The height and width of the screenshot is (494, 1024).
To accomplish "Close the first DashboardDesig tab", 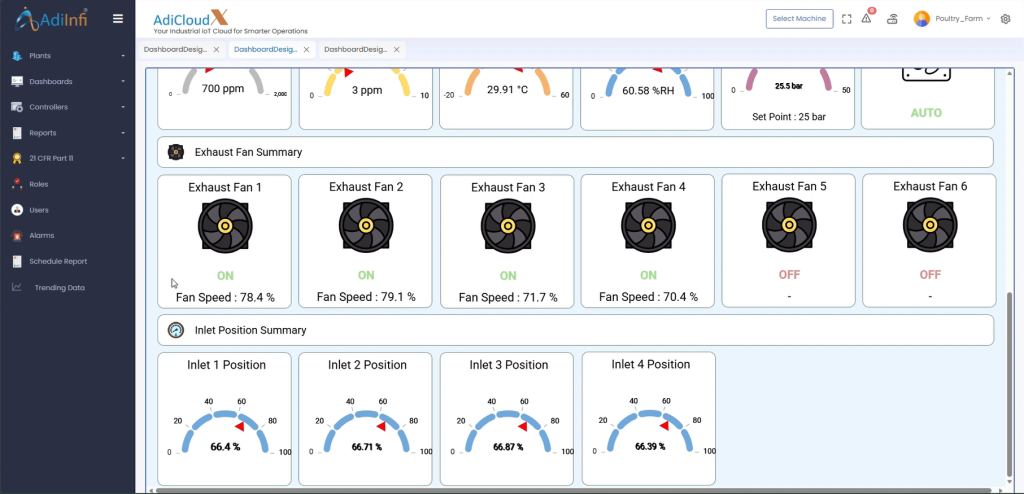I will (216, 50).
